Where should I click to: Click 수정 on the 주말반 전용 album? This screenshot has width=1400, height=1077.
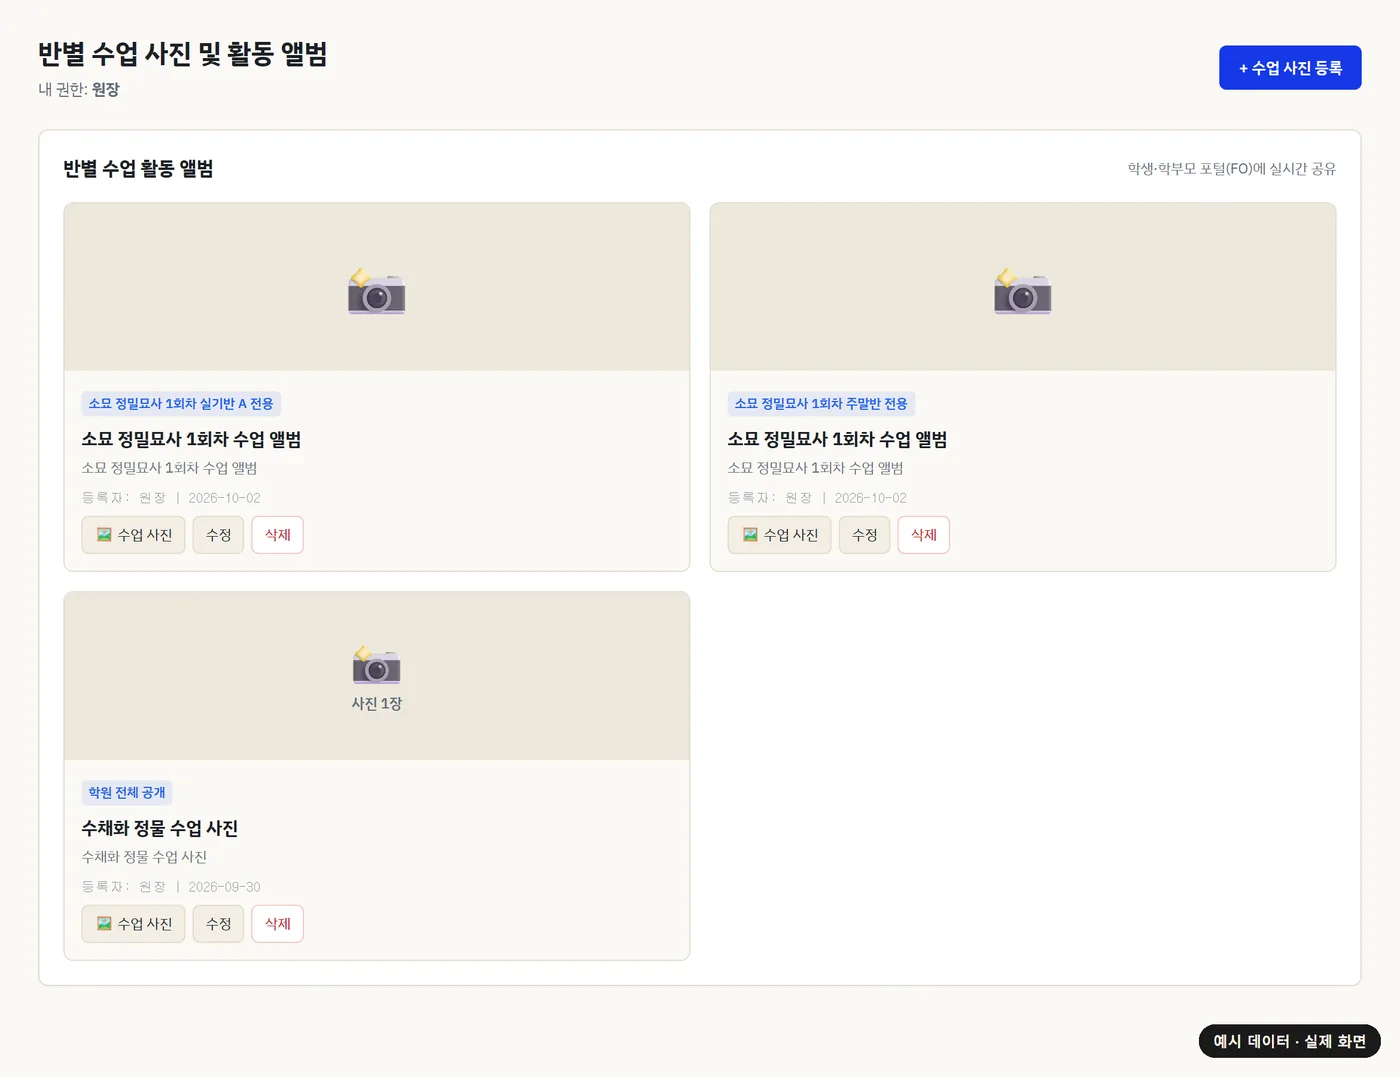coord(864,535)
